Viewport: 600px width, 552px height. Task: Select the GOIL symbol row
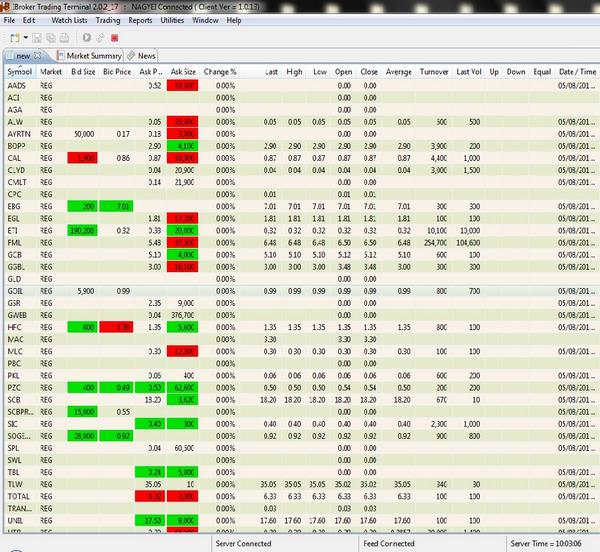click(302, 291)
